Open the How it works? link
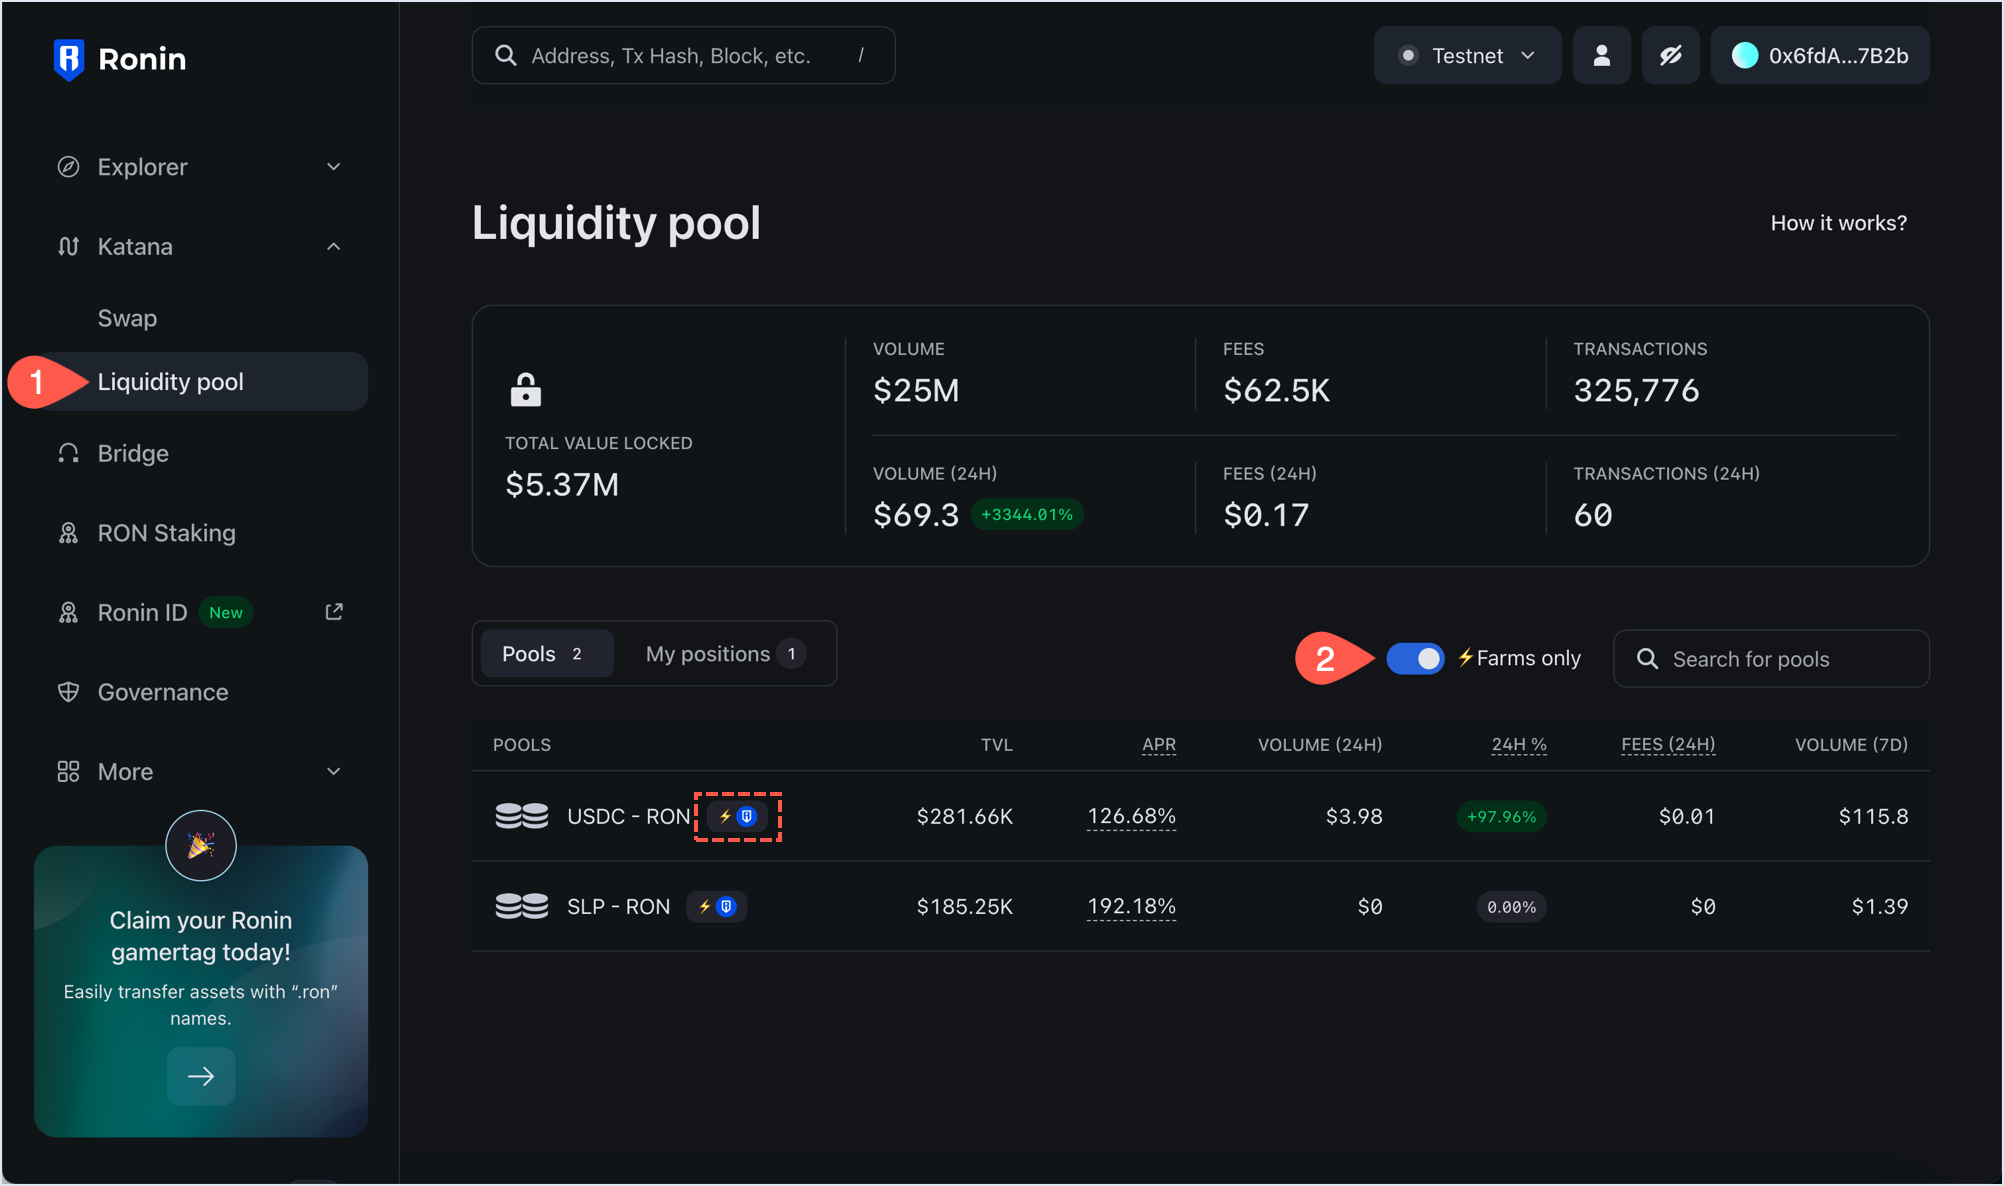2004x1186 pixels. (x=1838, y=223)
